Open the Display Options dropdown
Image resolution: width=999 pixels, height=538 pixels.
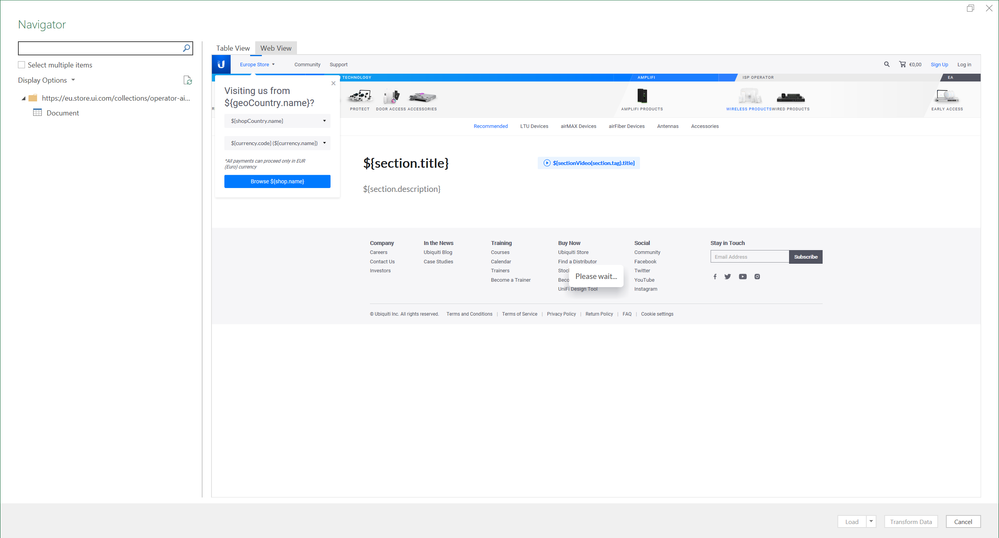[47, 80]
